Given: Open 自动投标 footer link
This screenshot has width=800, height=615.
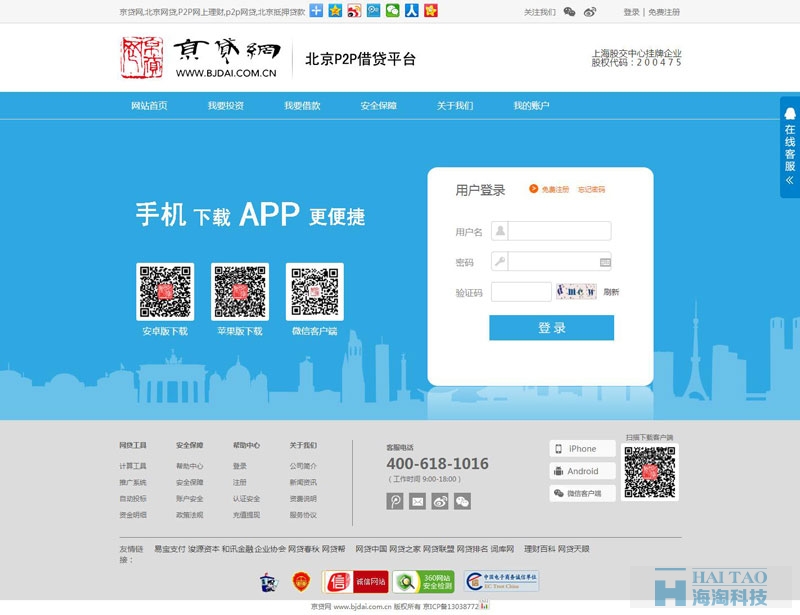Looking at the screenshot, I should coord(133,499).
